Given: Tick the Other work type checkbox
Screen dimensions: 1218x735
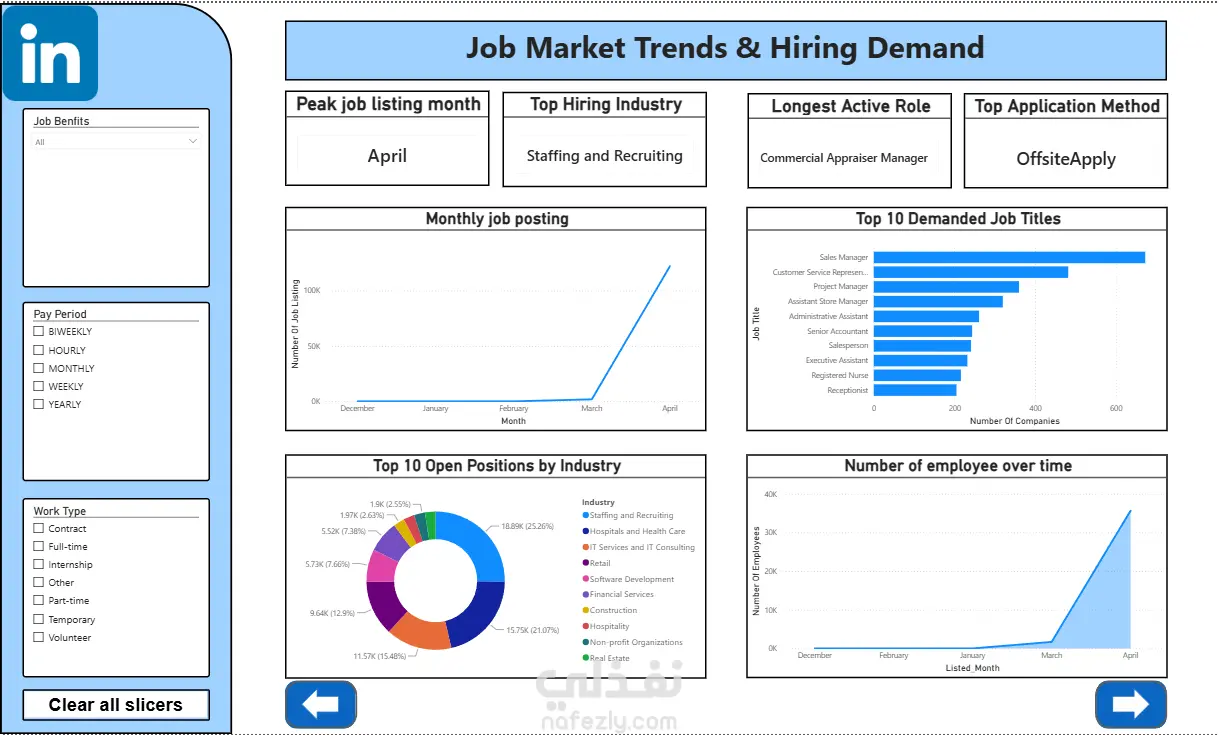Looking at the screenshot, I should click(39, 582).
